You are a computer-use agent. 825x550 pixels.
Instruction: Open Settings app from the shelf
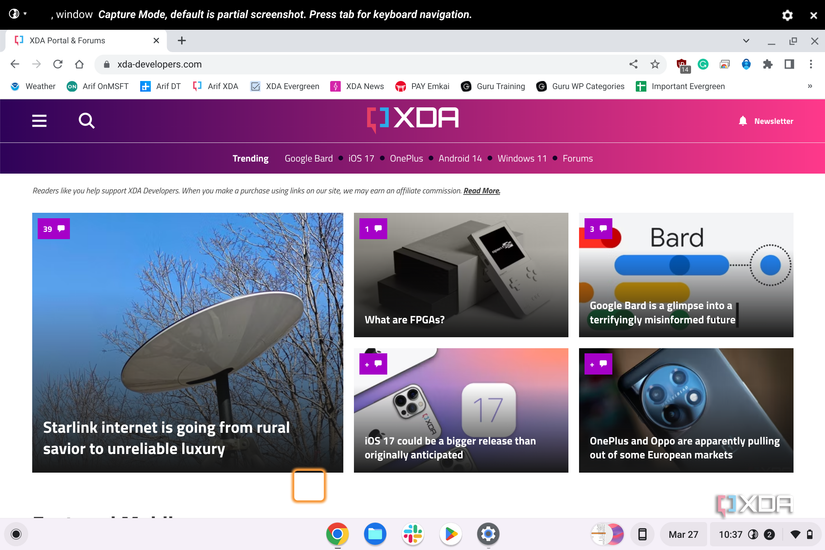(x=488, y=534)
